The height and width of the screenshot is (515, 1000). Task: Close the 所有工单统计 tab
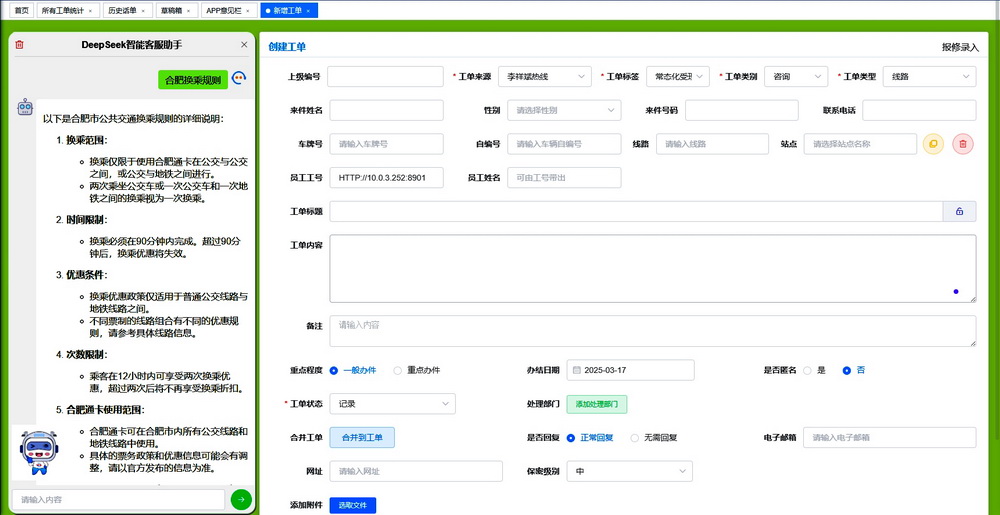pos(90,11)
